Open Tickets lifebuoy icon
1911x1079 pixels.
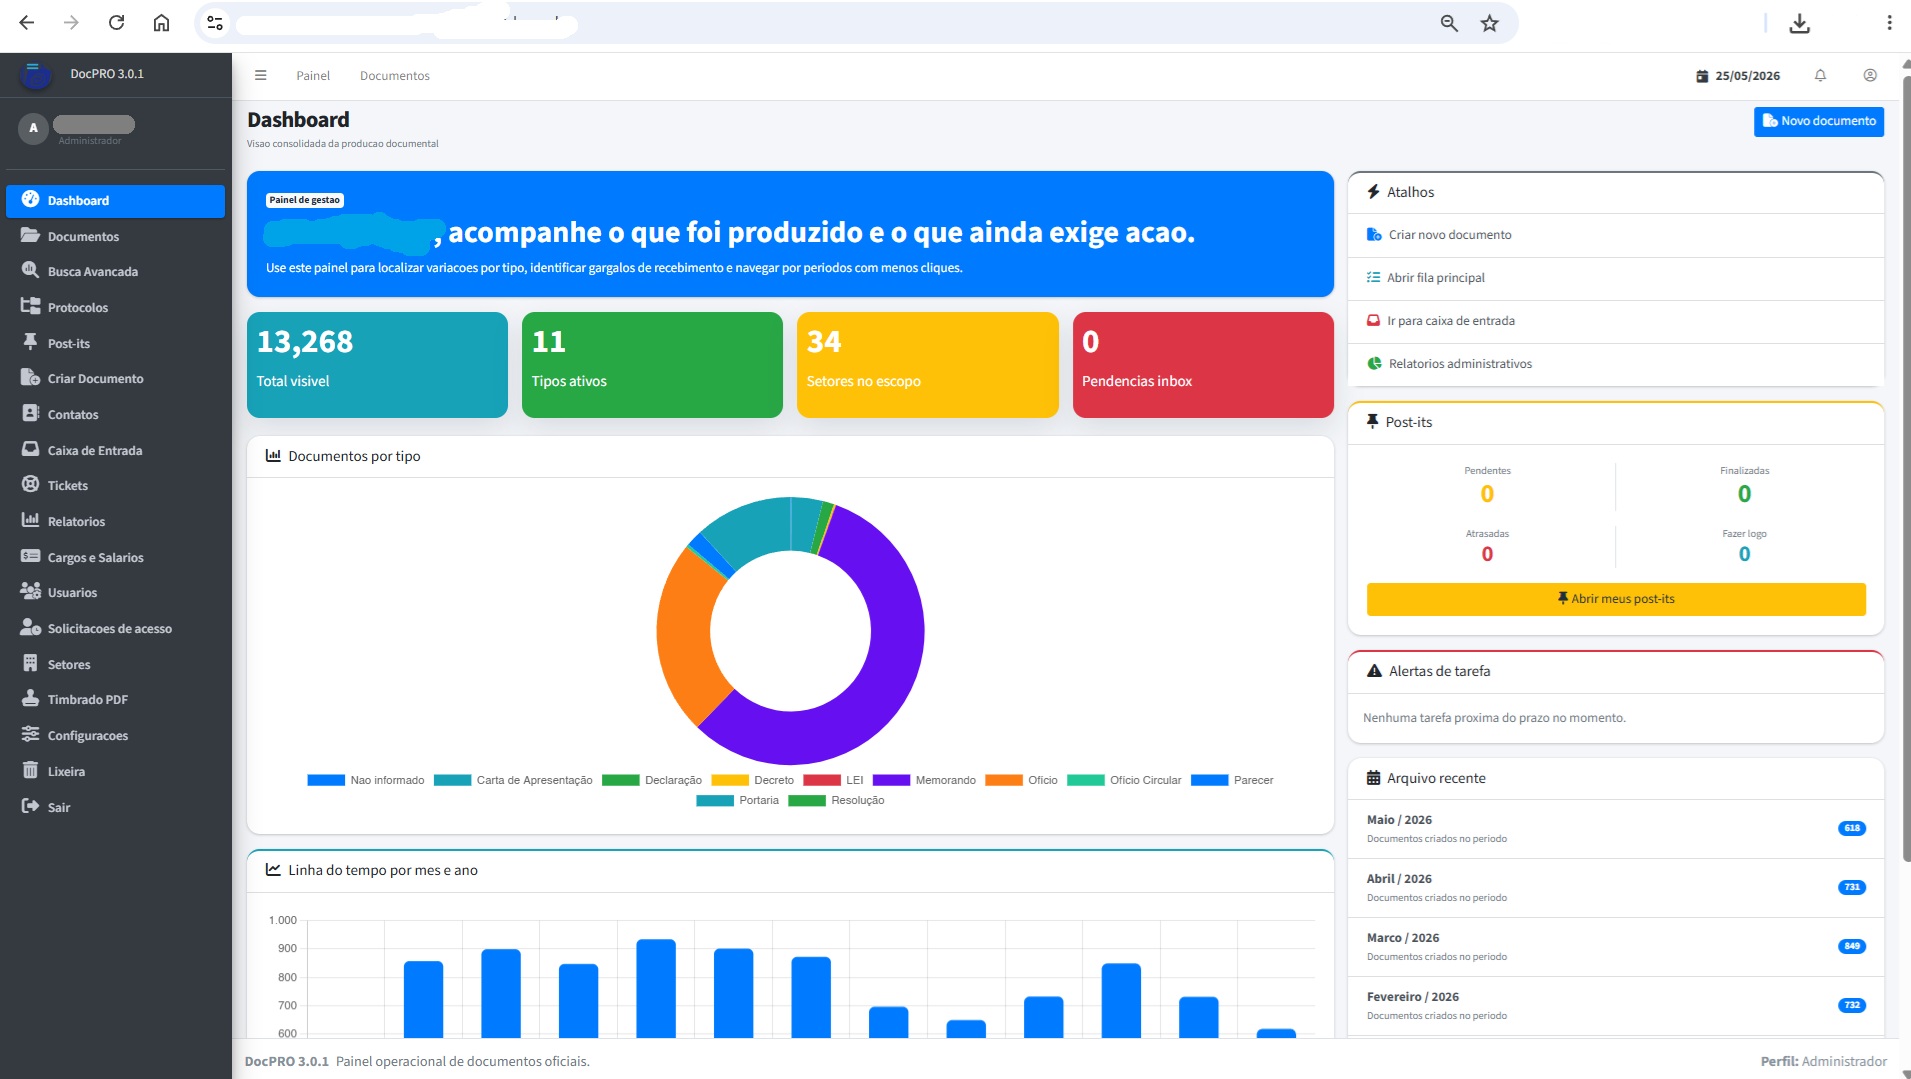(x=30, y=484)
